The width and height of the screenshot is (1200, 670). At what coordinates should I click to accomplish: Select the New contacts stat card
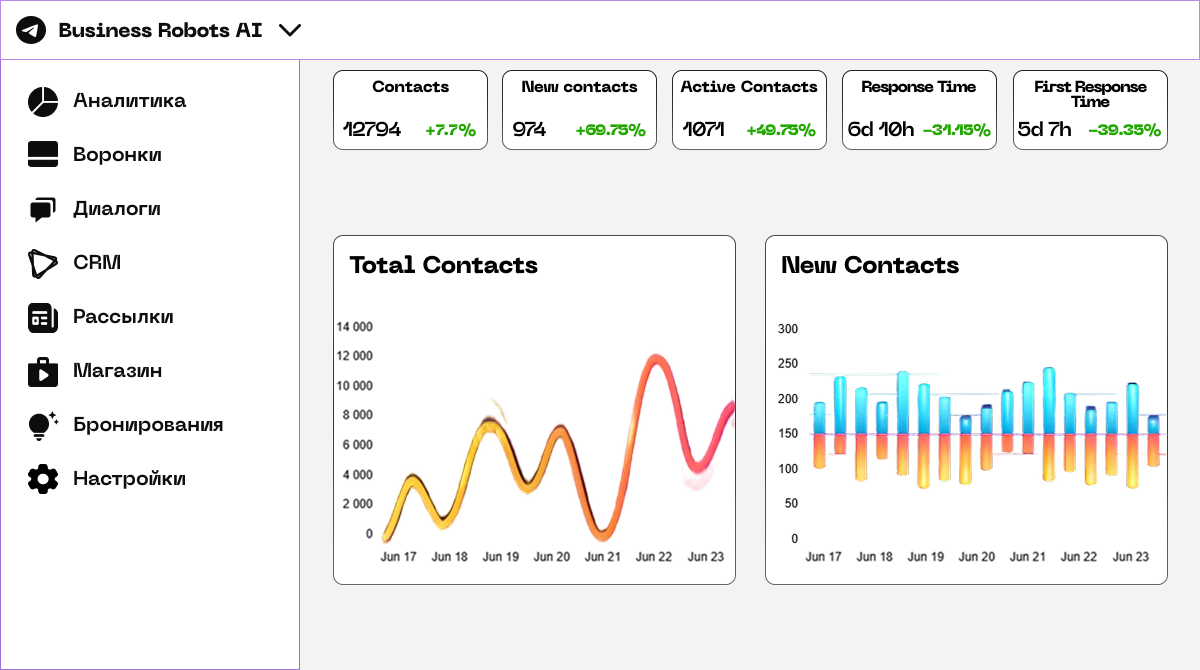click(x=579, y=110)
